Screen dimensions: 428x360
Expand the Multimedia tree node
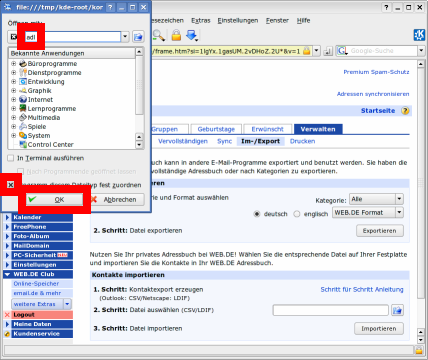click(x=13, y=117)
